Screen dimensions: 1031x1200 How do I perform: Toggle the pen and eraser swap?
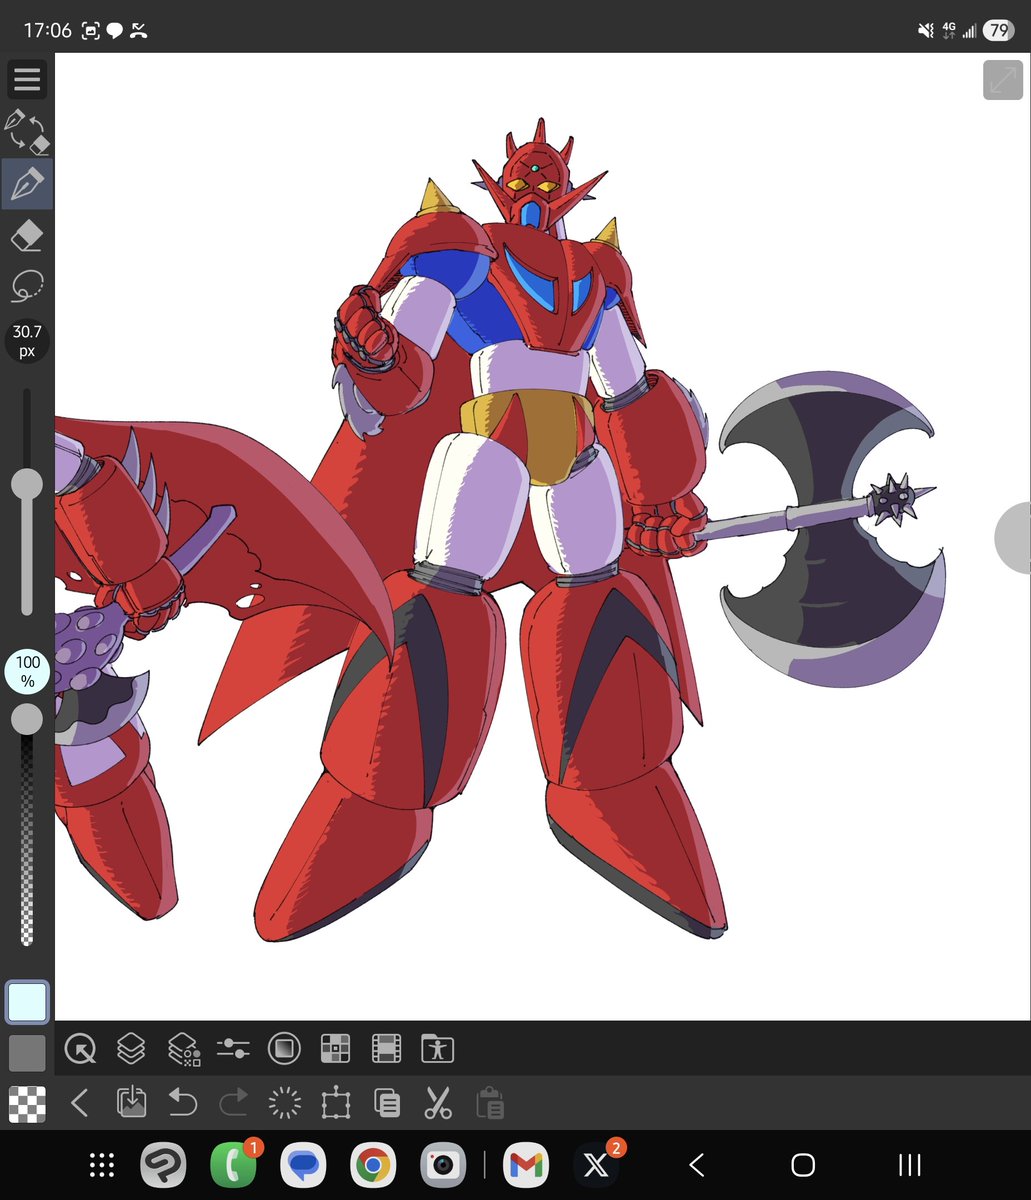coord(27,132)
